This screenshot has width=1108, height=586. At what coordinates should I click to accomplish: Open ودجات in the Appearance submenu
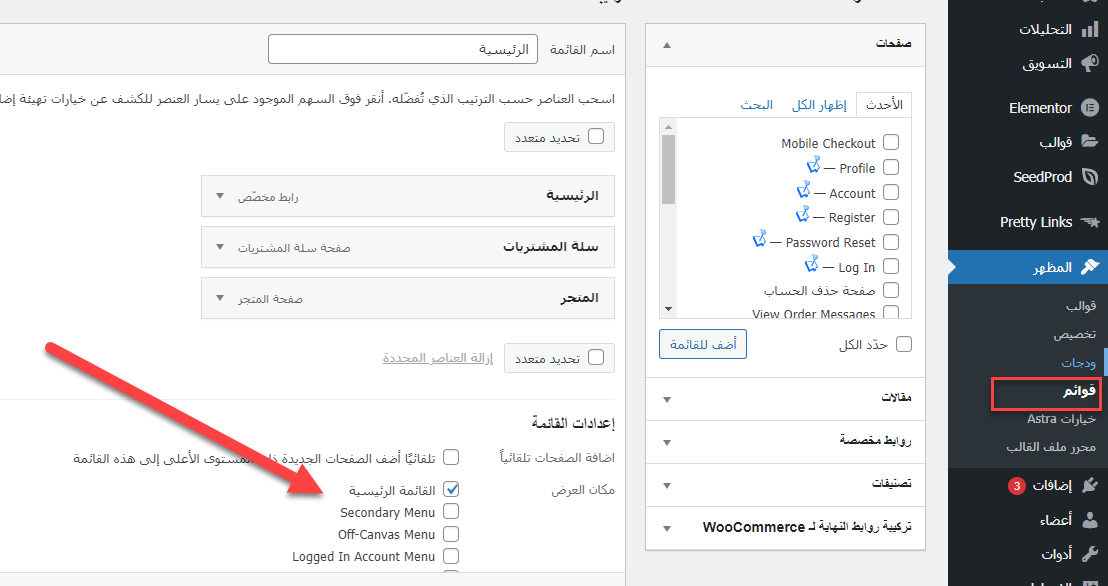pyautogui.click(x=1079, y=363)
